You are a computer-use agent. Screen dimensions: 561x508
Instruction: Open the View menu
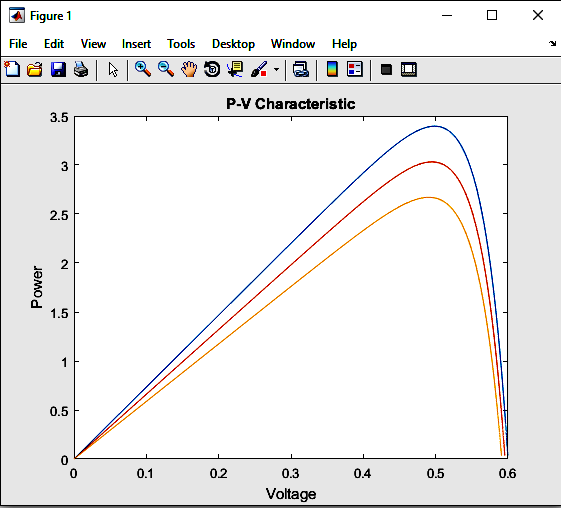pos(93,44)
